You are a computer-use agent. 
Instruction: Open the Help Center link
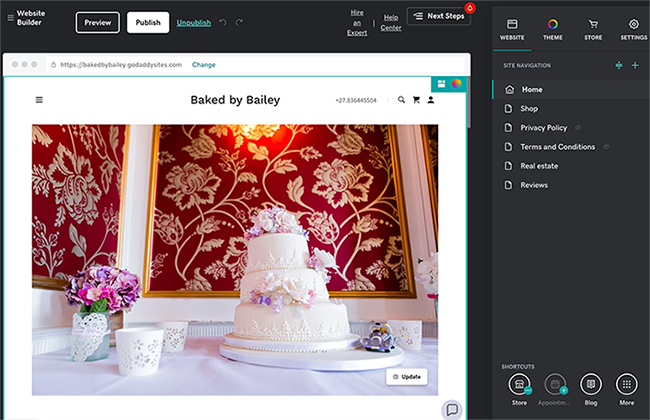391,23
